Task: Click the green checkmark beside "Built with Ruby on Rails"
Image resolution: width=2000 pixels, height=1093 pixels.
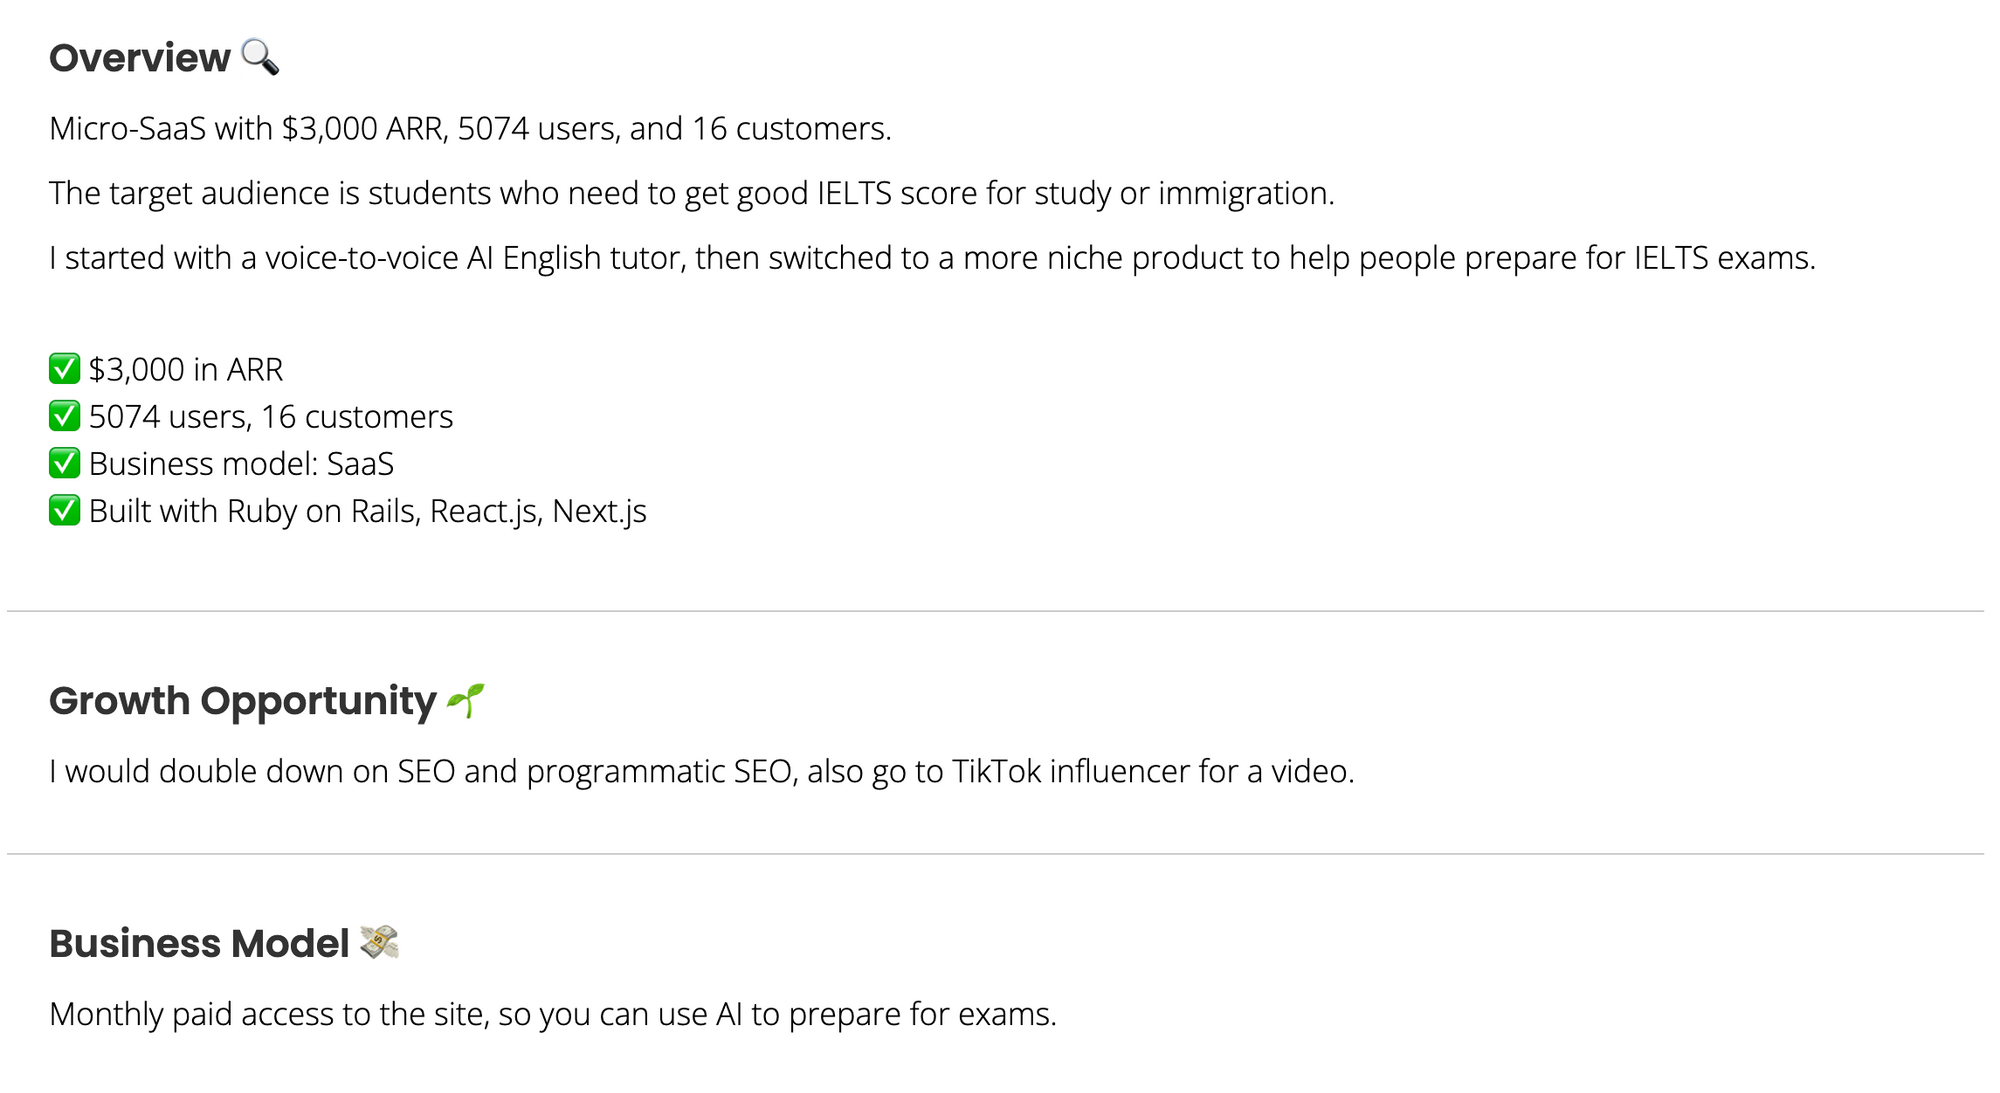Action: click(64, 510)
